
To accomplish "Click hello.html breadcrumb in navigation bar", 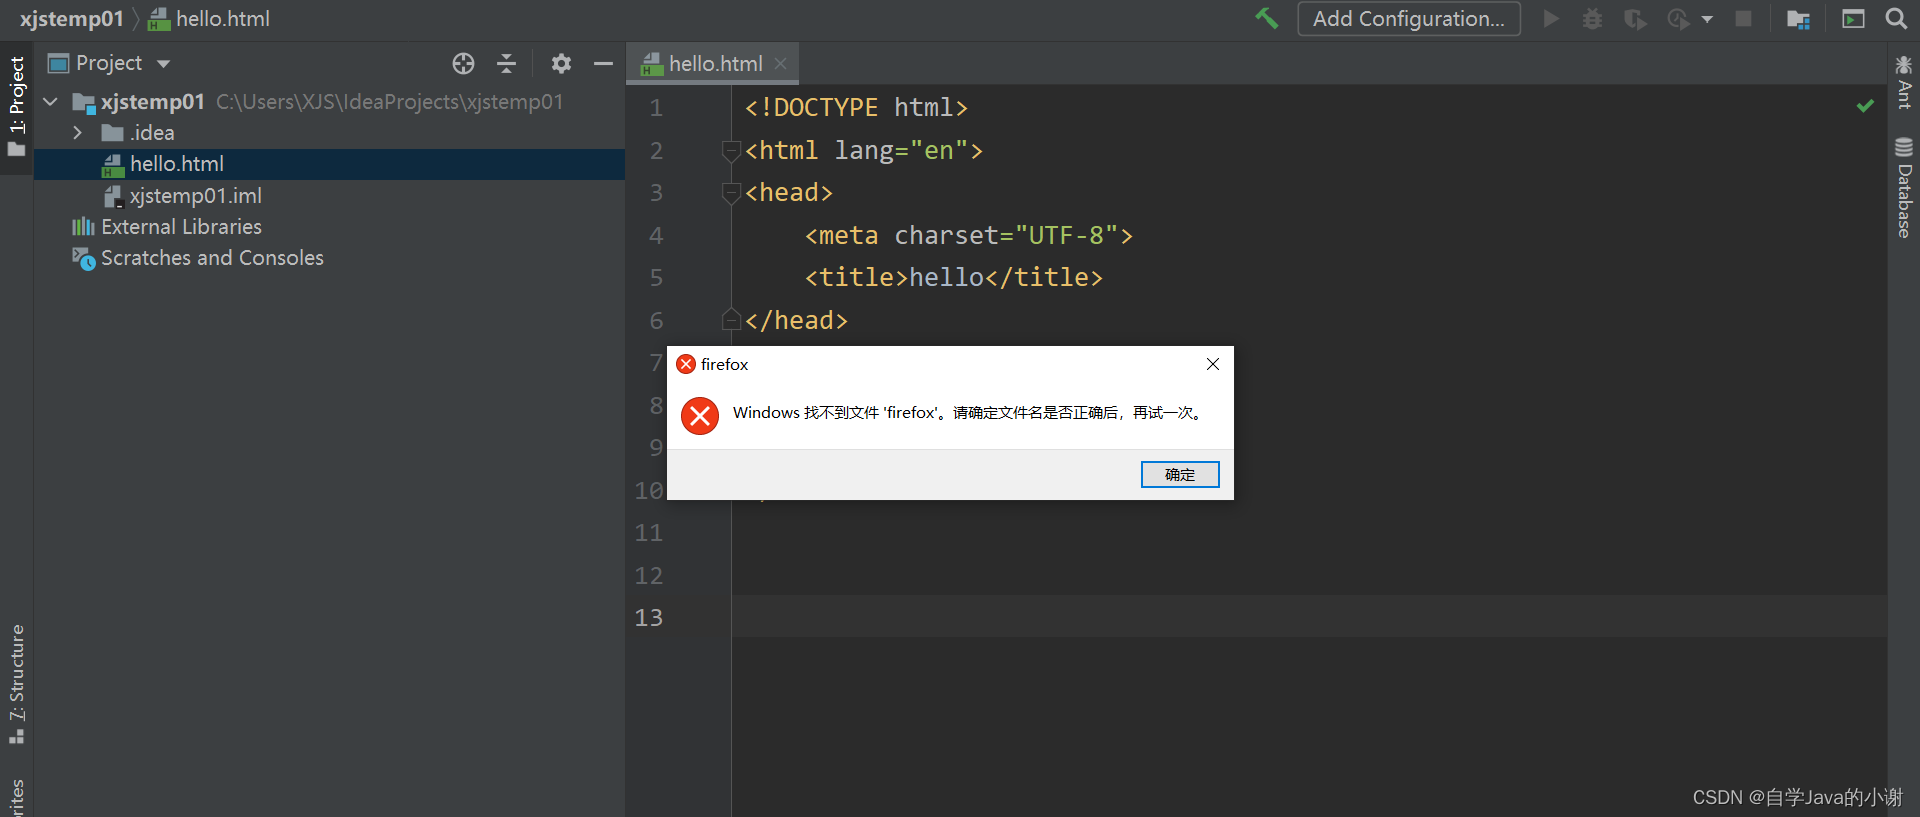I will [210, 19].
